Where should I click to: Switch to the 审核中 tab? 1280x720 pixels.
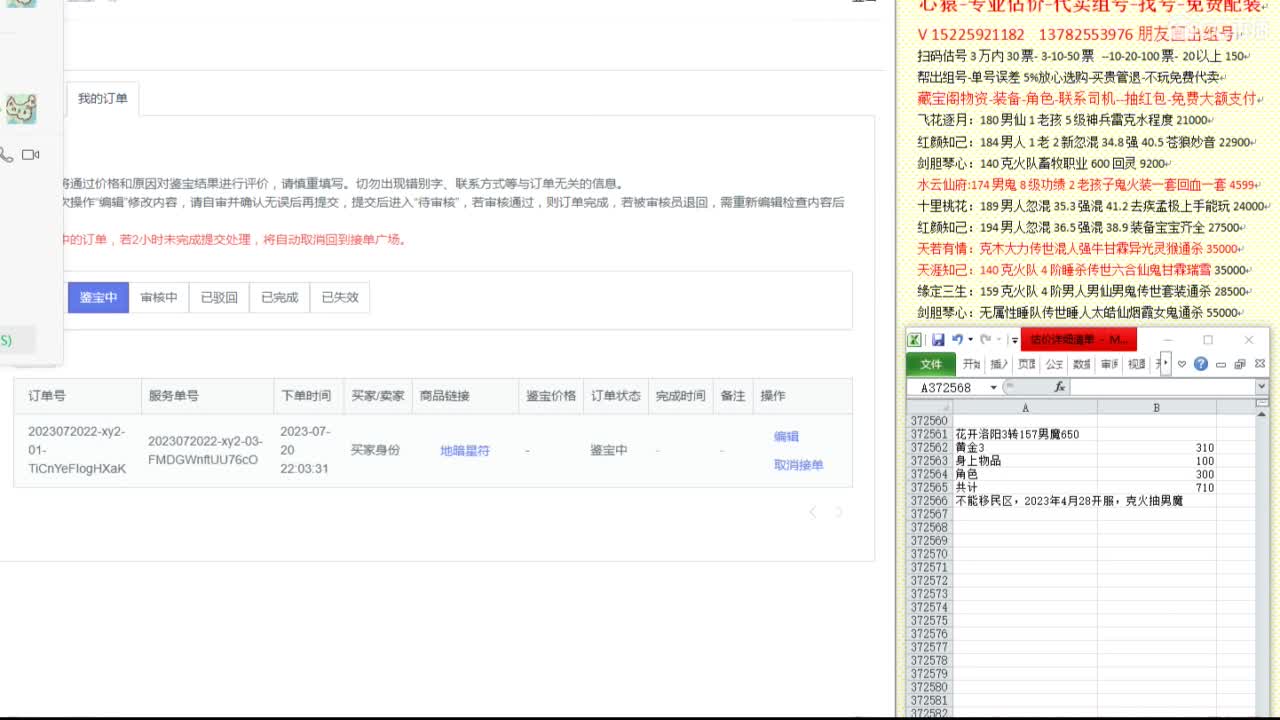coord(158,297)
